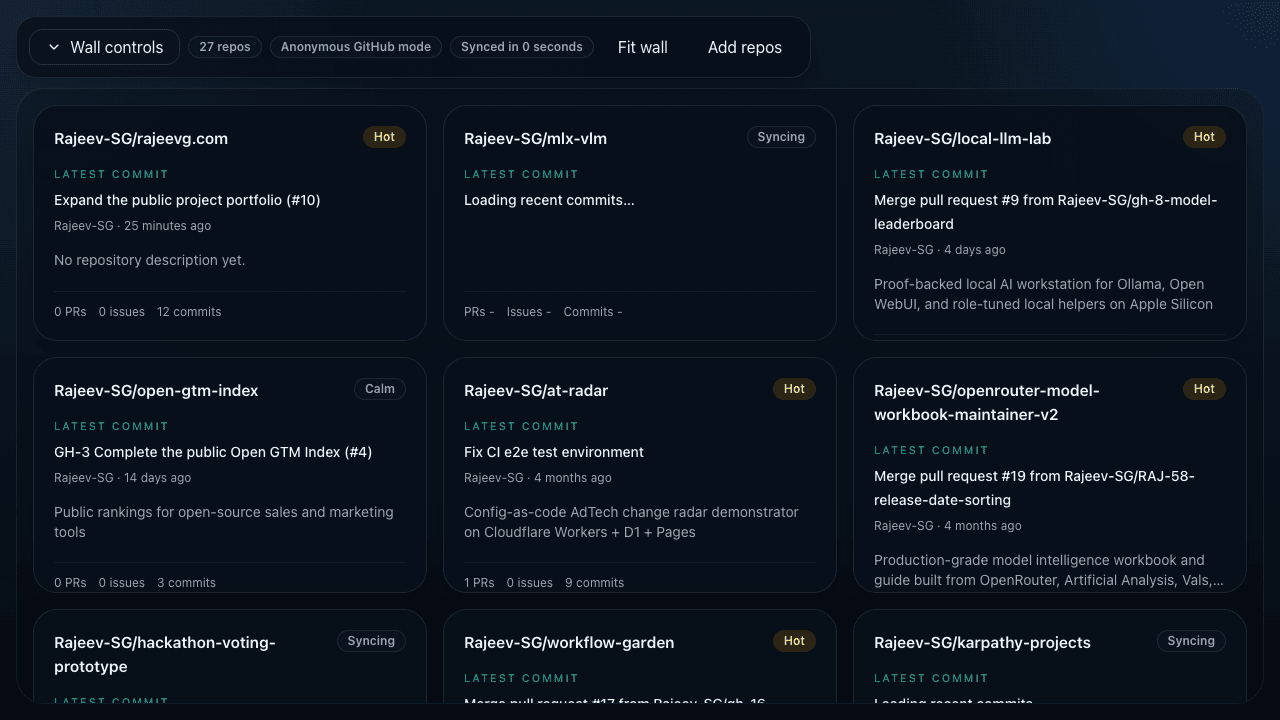Click Production-grade model intelligence workbook description

(1048, 570)
